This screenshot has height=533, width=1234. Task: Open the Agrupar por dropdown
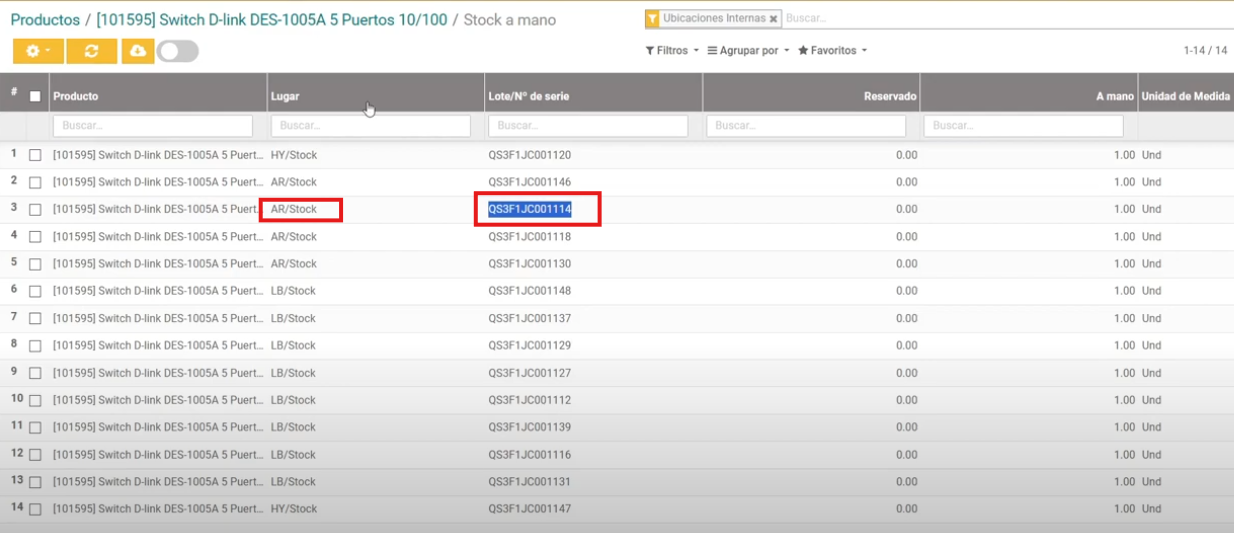pyautogui.click(x=748, y=50)
